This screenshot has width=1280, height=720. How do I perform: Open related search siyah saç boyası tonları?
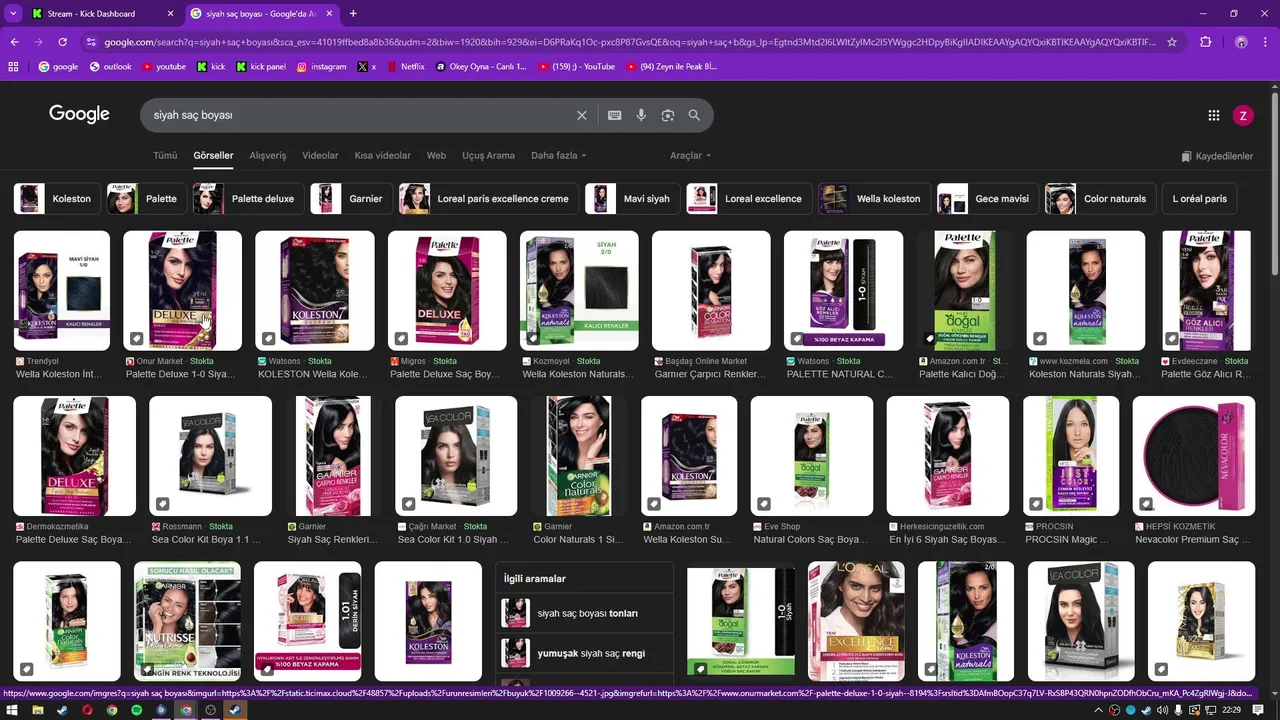(584, 613)
